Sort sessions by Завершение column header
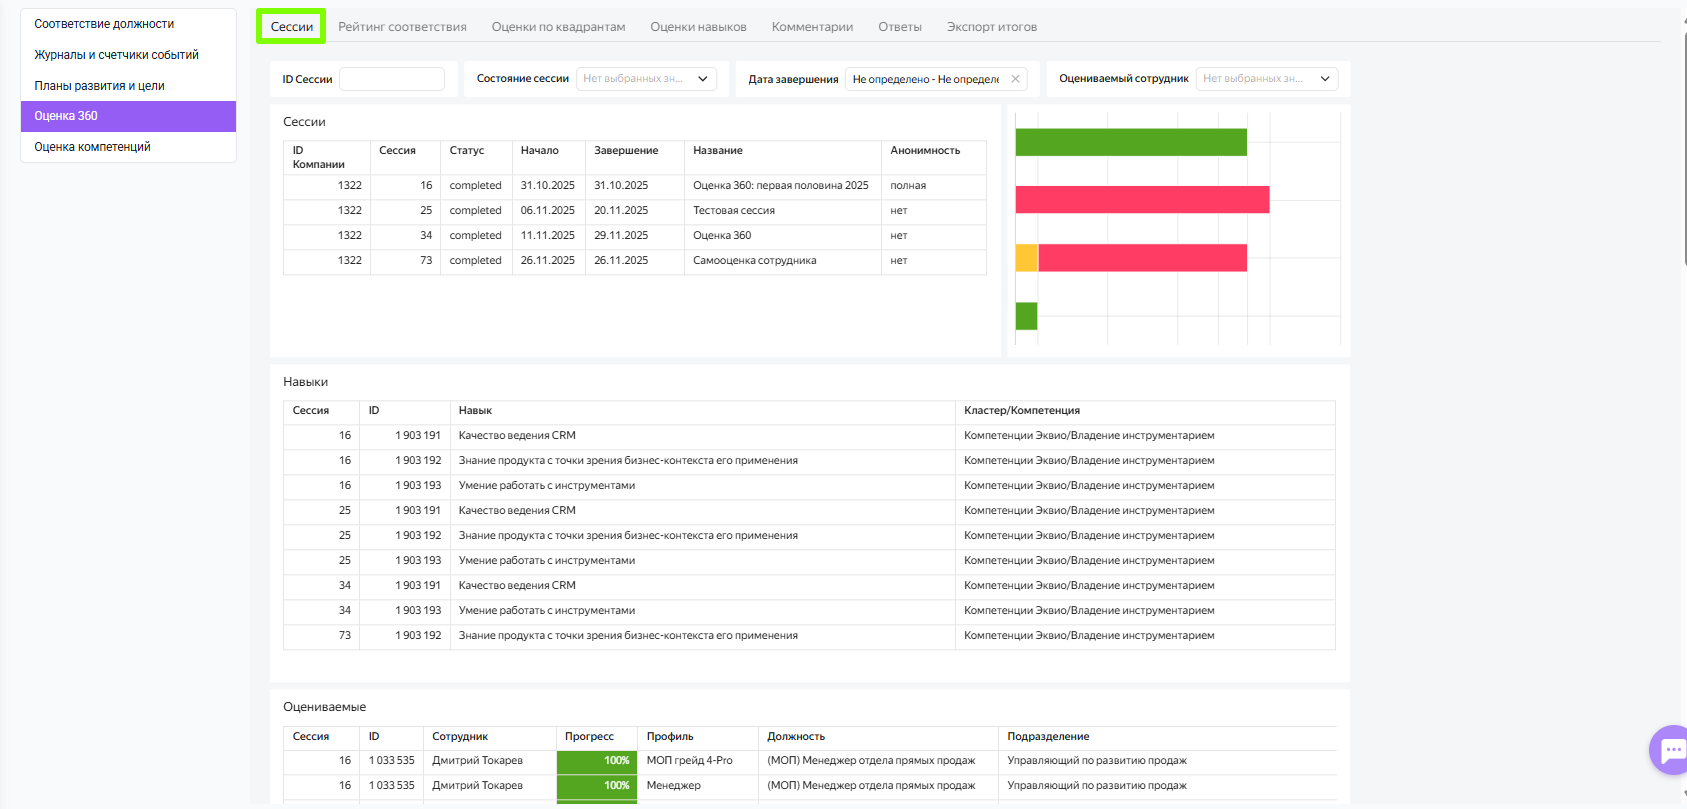 coord(626,151)
